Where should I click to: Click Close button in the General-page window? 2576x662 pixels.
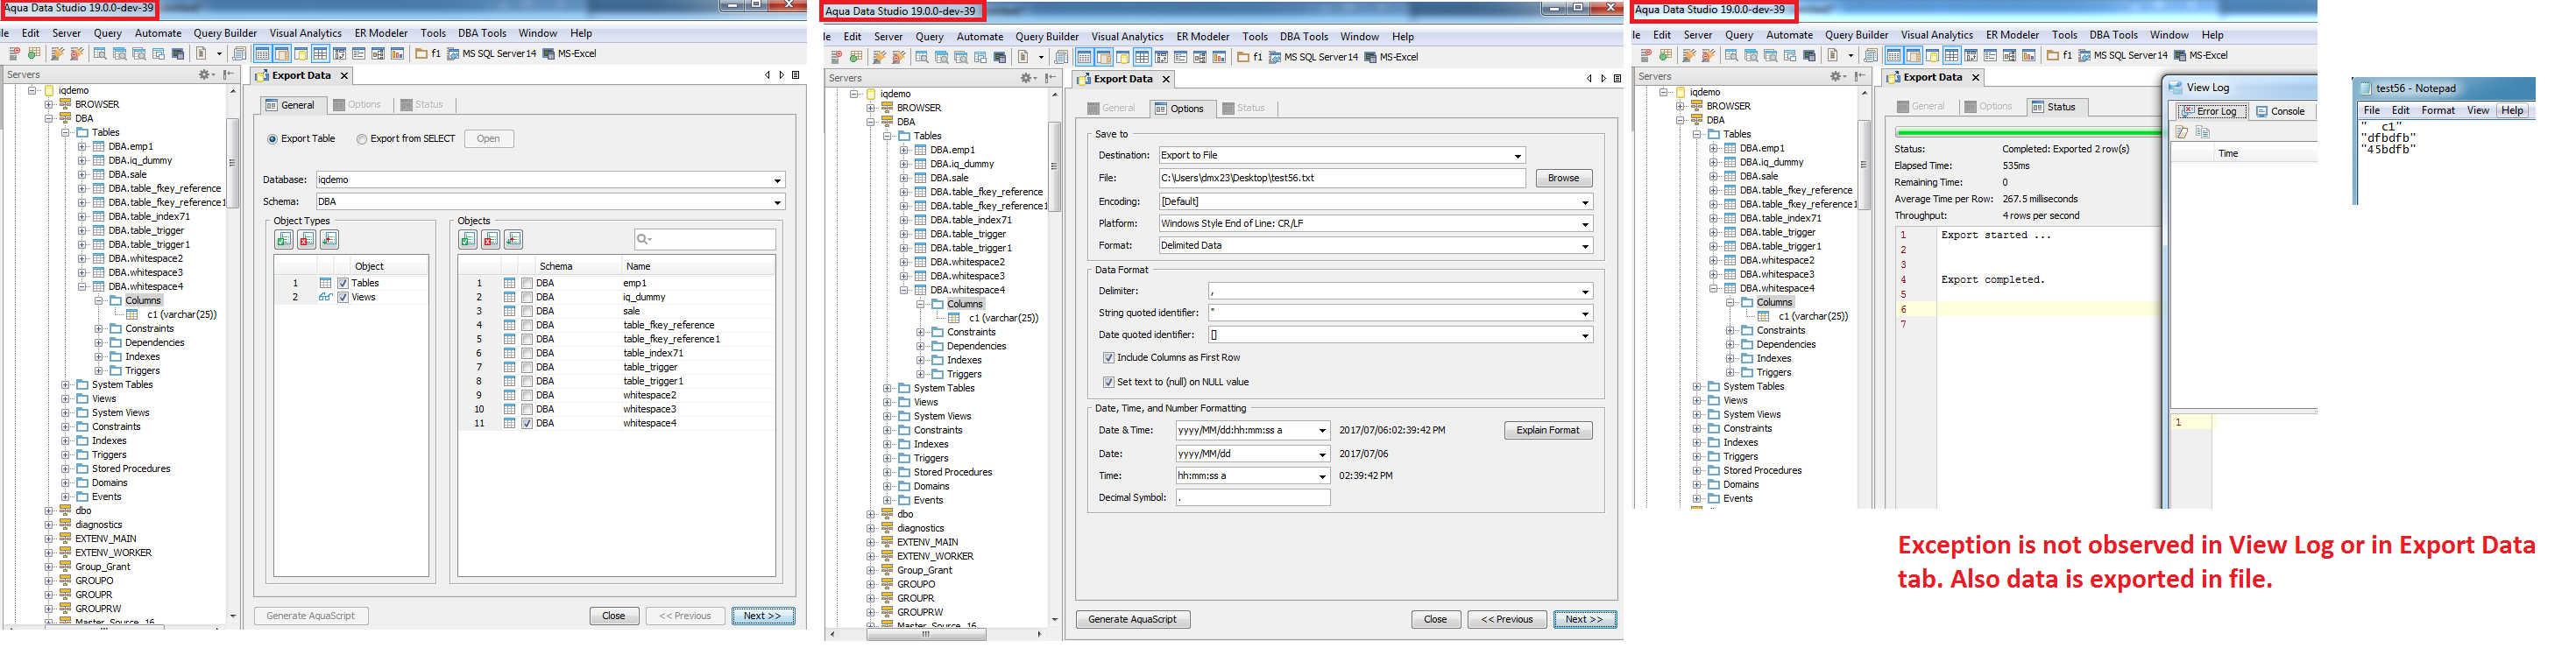pos(614,616)
